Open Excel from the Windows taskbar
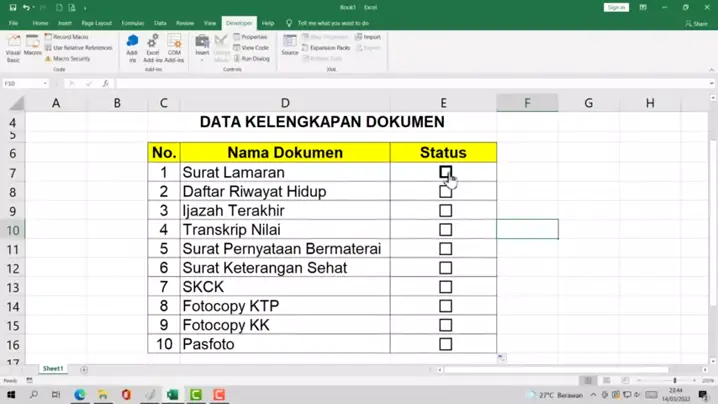Screen dimensions: 718x404 [x=172, y=395]
